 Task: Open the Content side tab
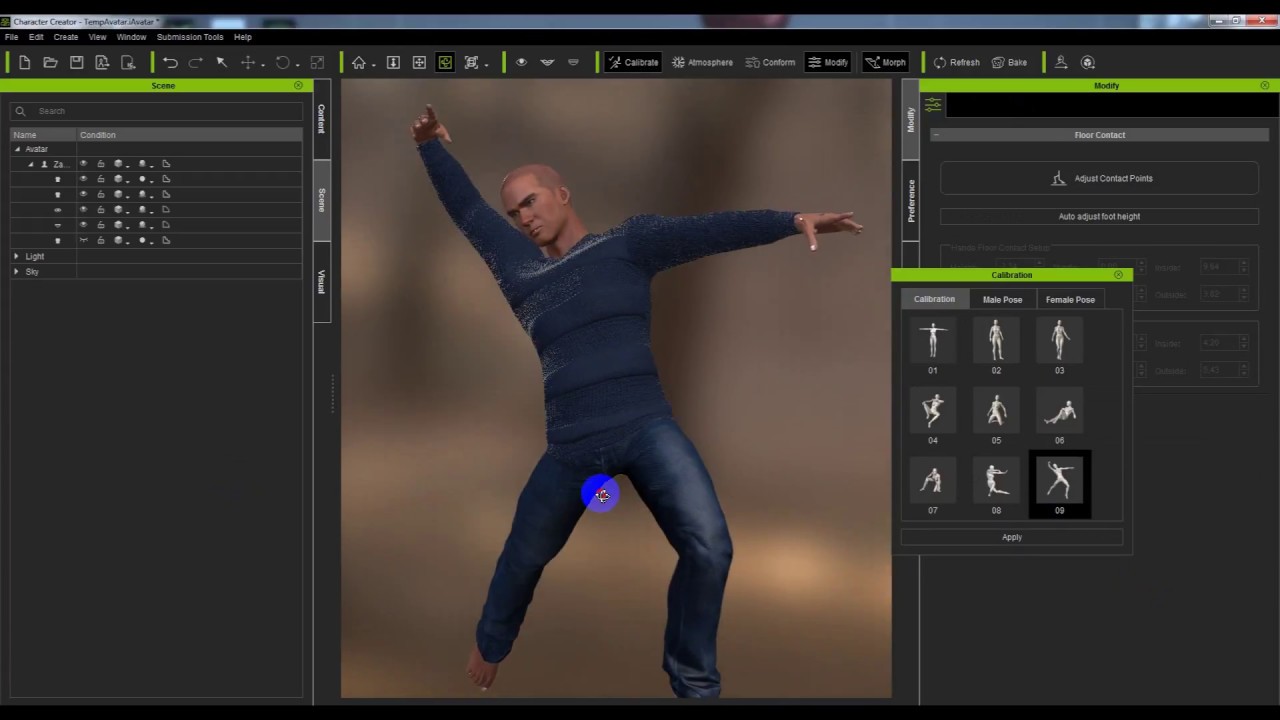(322, 119)
